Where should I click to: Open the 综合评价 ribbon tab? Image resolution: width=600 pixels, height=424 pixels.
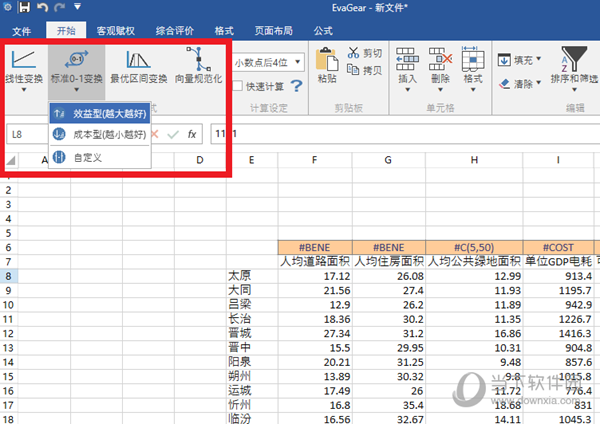coord(174,31)
